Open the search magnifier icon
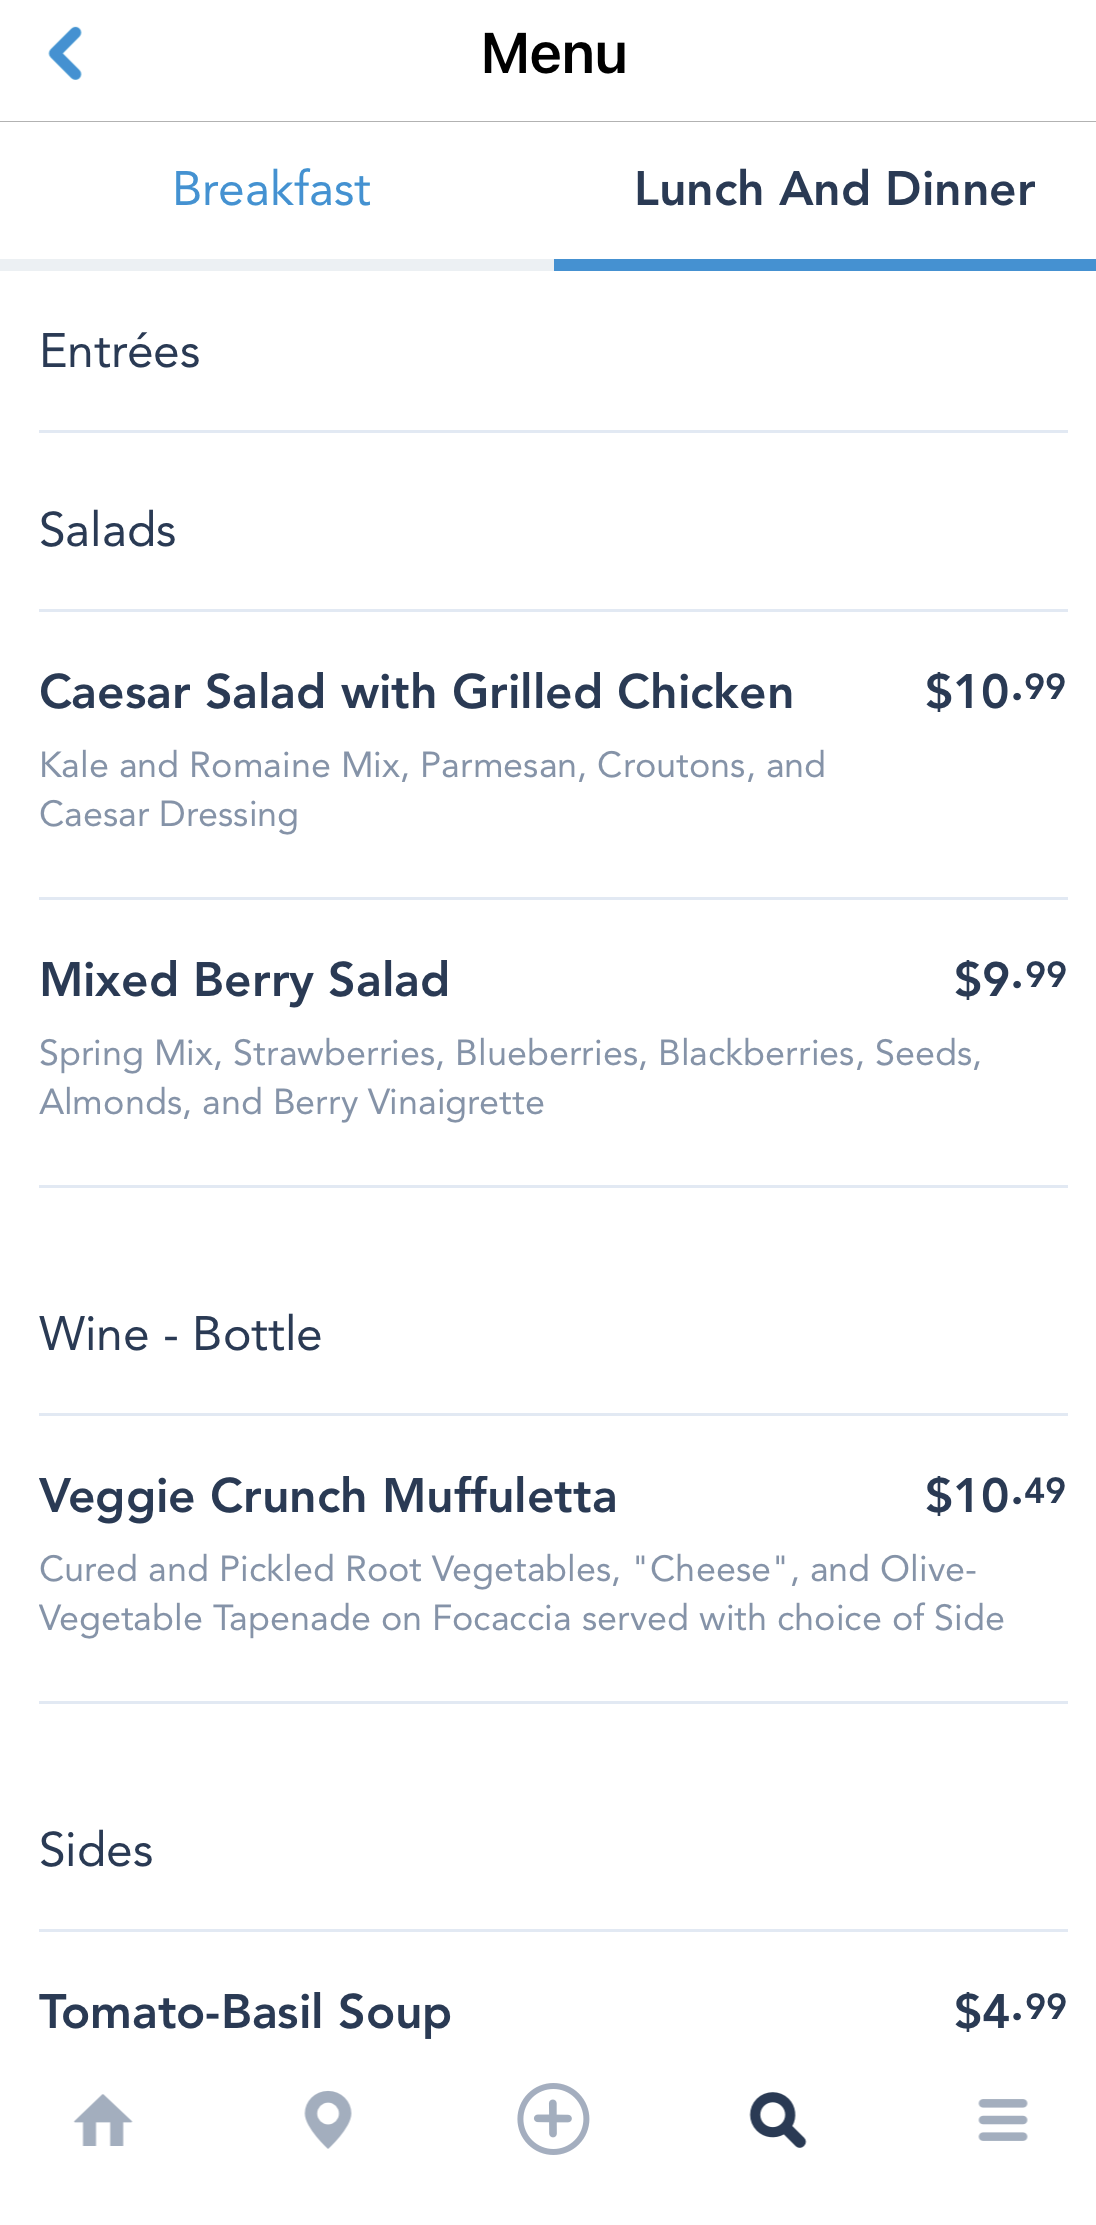1096x2225 pixels. [778, 2120]
